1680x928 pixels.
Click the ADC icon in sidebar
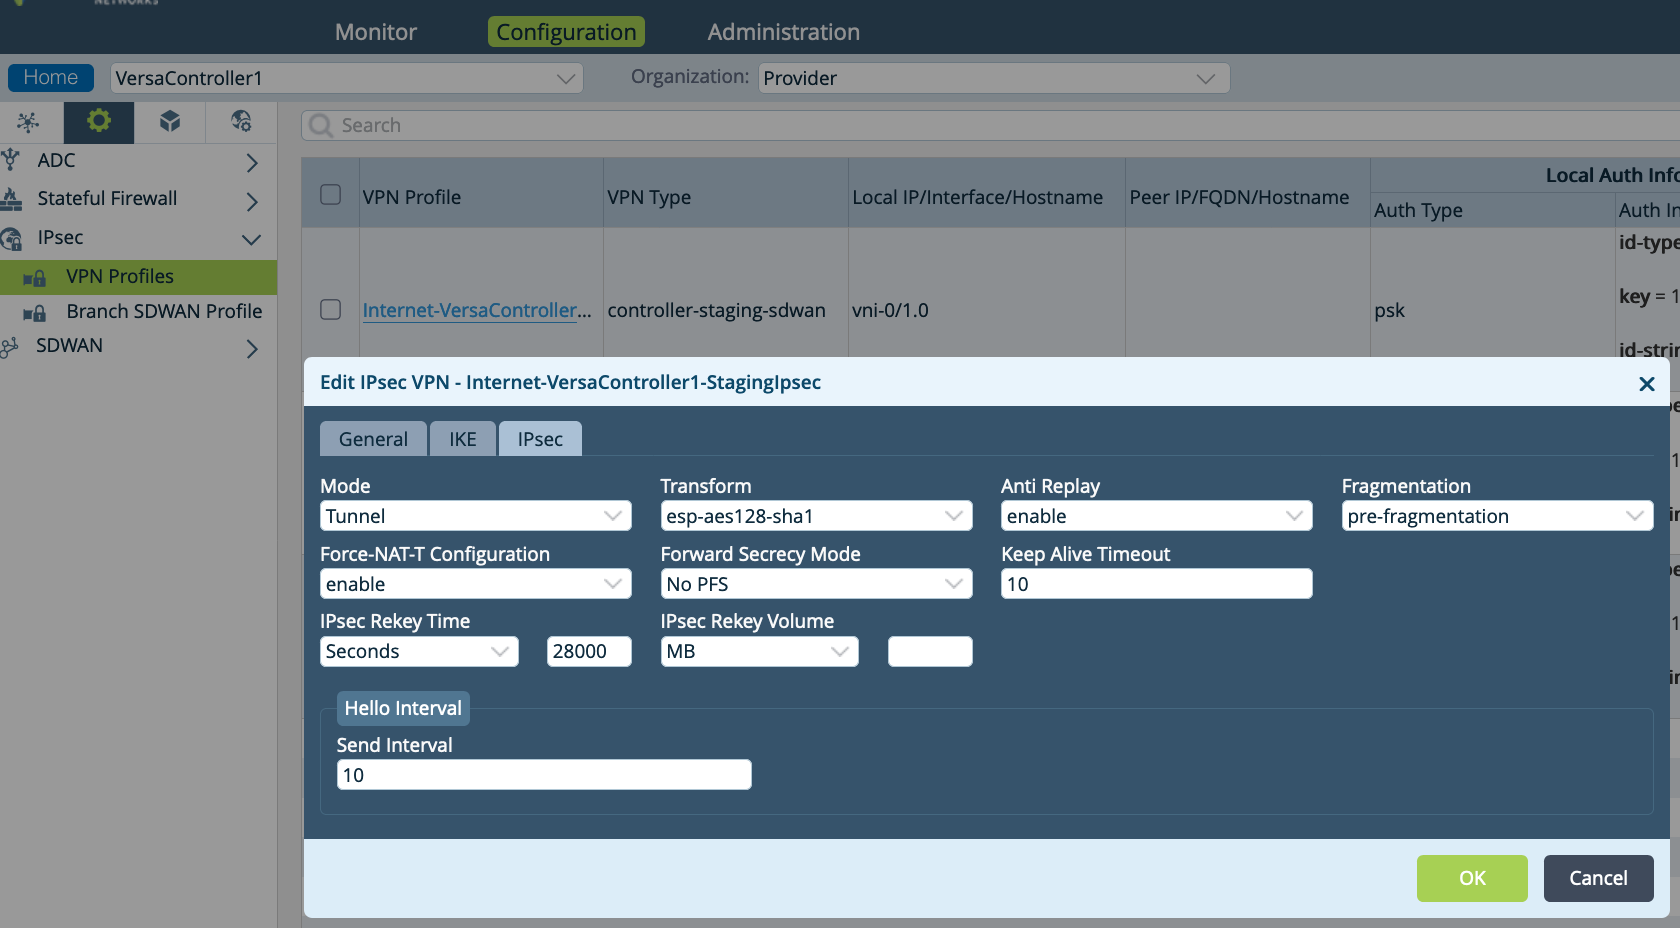point(11,159)
